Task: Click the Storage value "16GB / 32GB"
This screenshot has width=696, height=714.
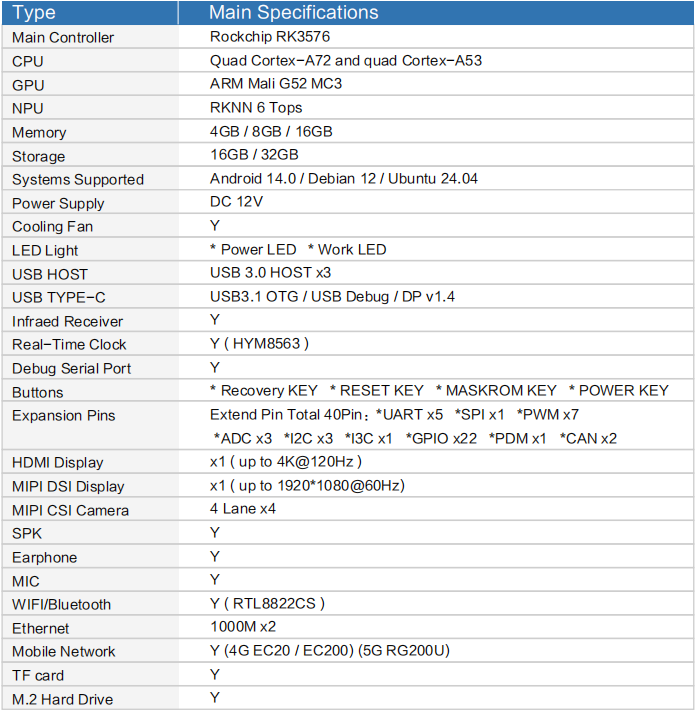Action: pos(254,155)
